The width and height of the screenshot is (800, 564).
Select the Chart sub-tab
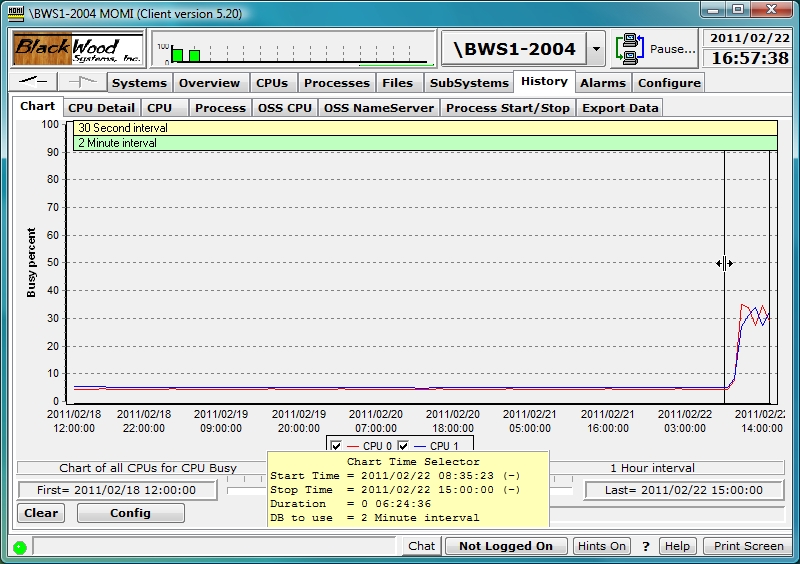coord(37,106)
